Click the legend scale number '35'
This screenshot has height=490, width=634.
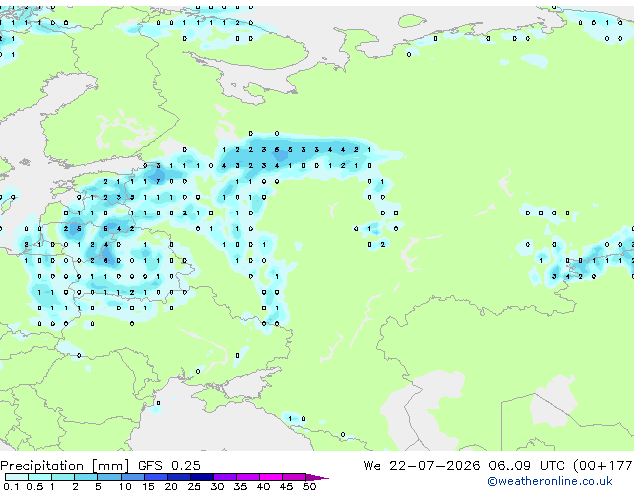(240, 486)
